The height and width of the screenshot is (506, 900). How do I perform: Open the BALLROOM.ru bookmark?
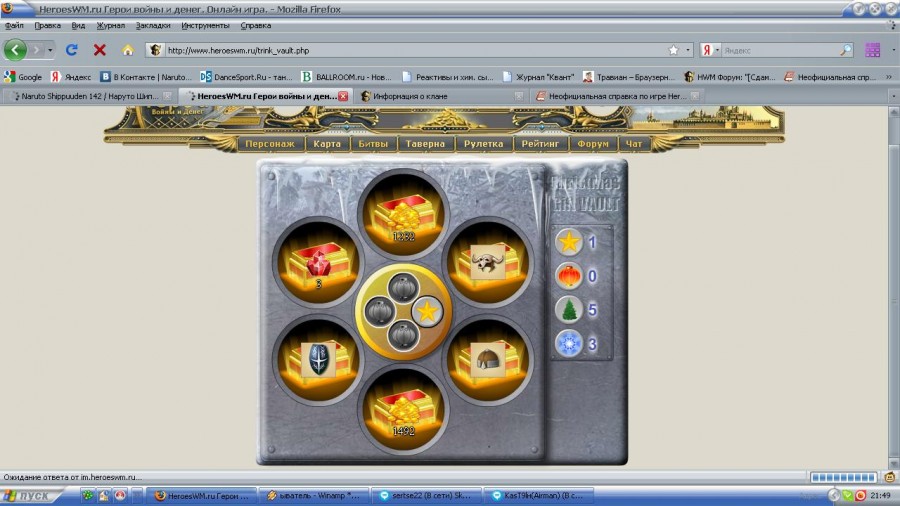pyautogui.click(x=346, y=76)
